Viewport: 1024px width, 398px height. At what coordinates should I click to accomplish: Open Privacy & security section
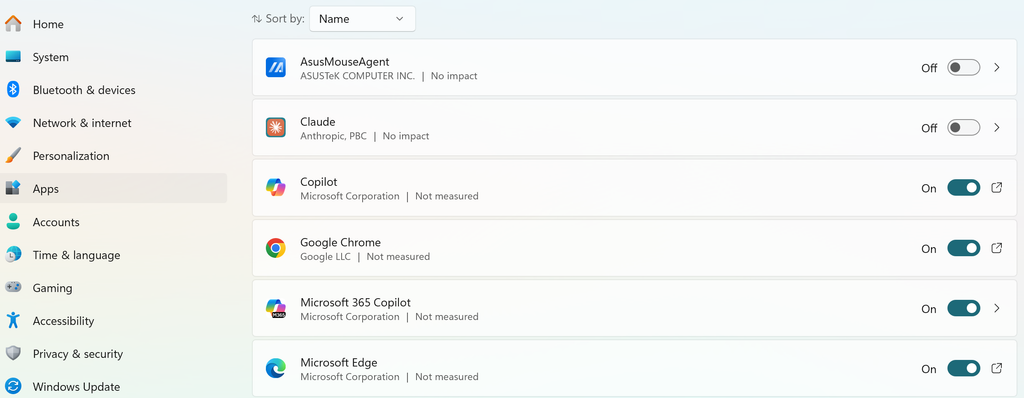click(x=114, y=354)
